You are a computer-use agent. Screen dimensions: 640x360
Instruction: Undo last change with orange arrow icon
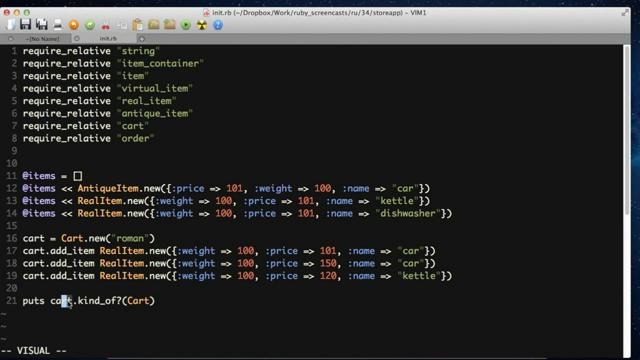pos(74,25)
